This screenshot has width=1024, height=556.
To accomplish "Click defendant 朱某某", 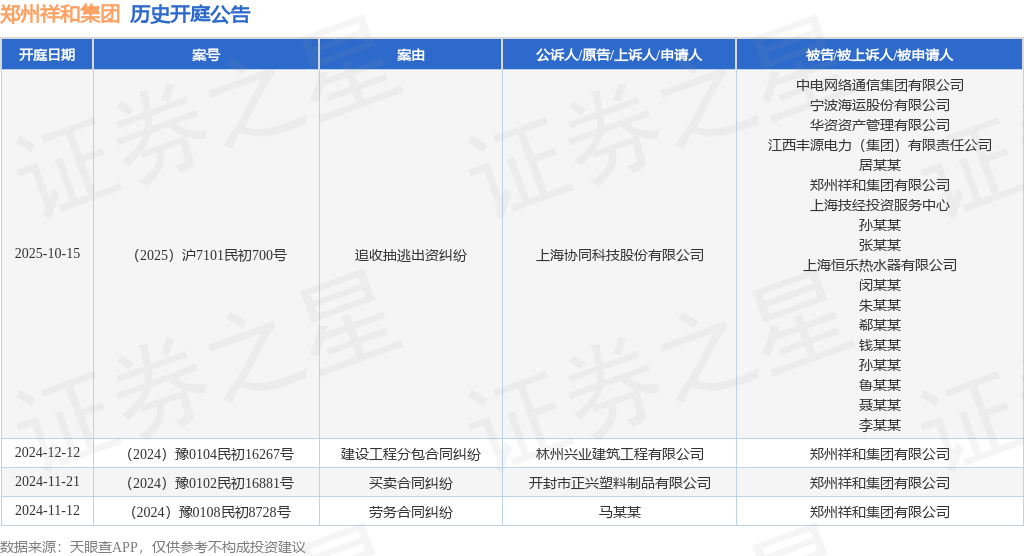I will (x=880, y=305).
